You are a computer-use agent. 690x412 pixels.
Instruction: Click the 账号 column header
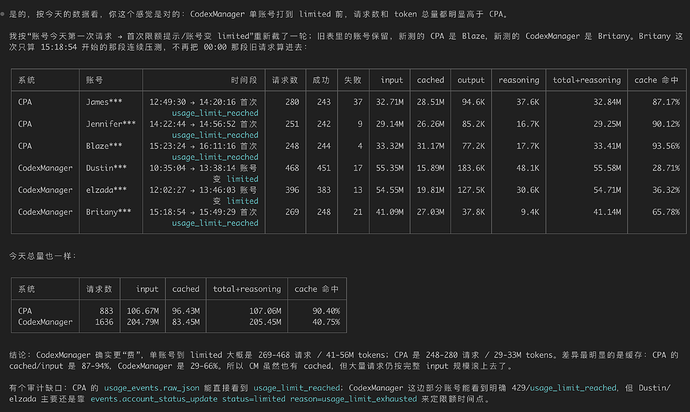point(95,80)
